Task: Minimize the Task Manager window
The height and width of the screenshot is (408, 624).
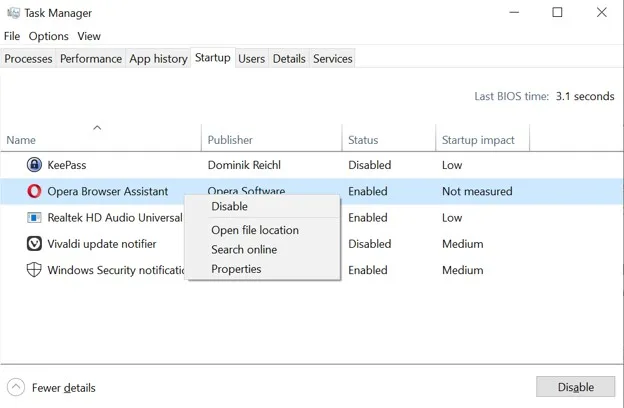Action: coord(514,12)
